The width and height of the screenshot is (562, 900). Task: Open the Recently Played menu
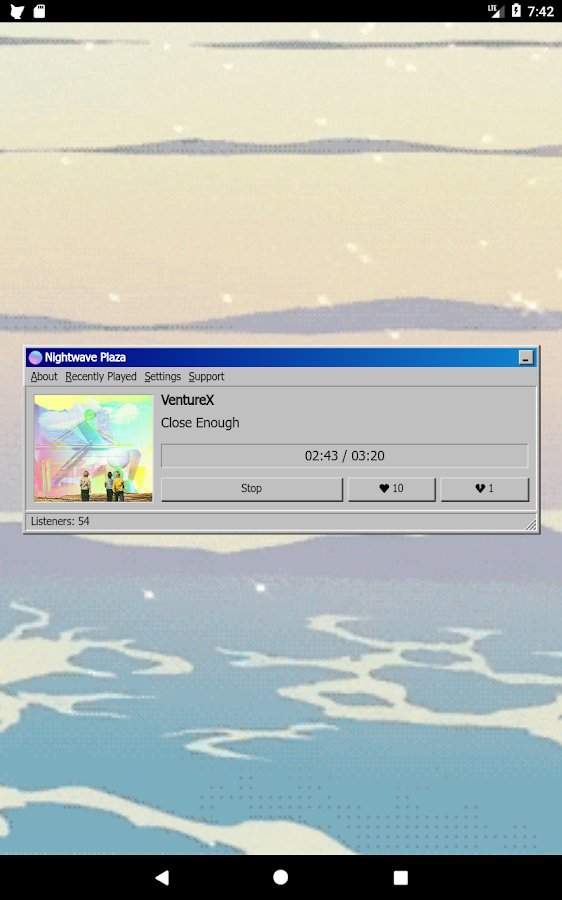(101, 377)
